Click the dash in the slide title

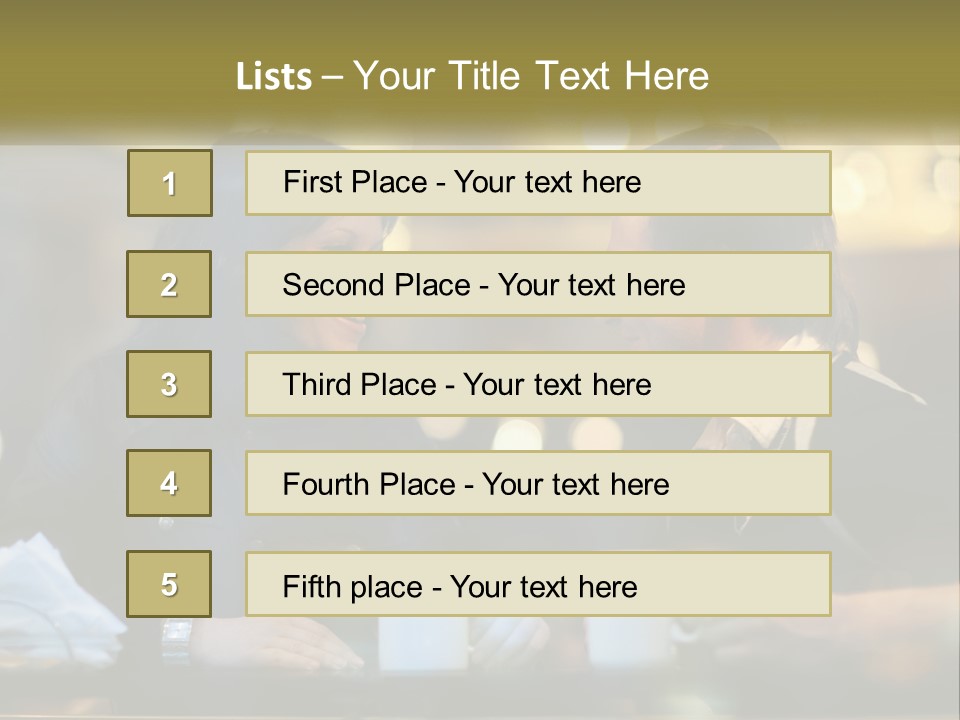pos(332,76)
